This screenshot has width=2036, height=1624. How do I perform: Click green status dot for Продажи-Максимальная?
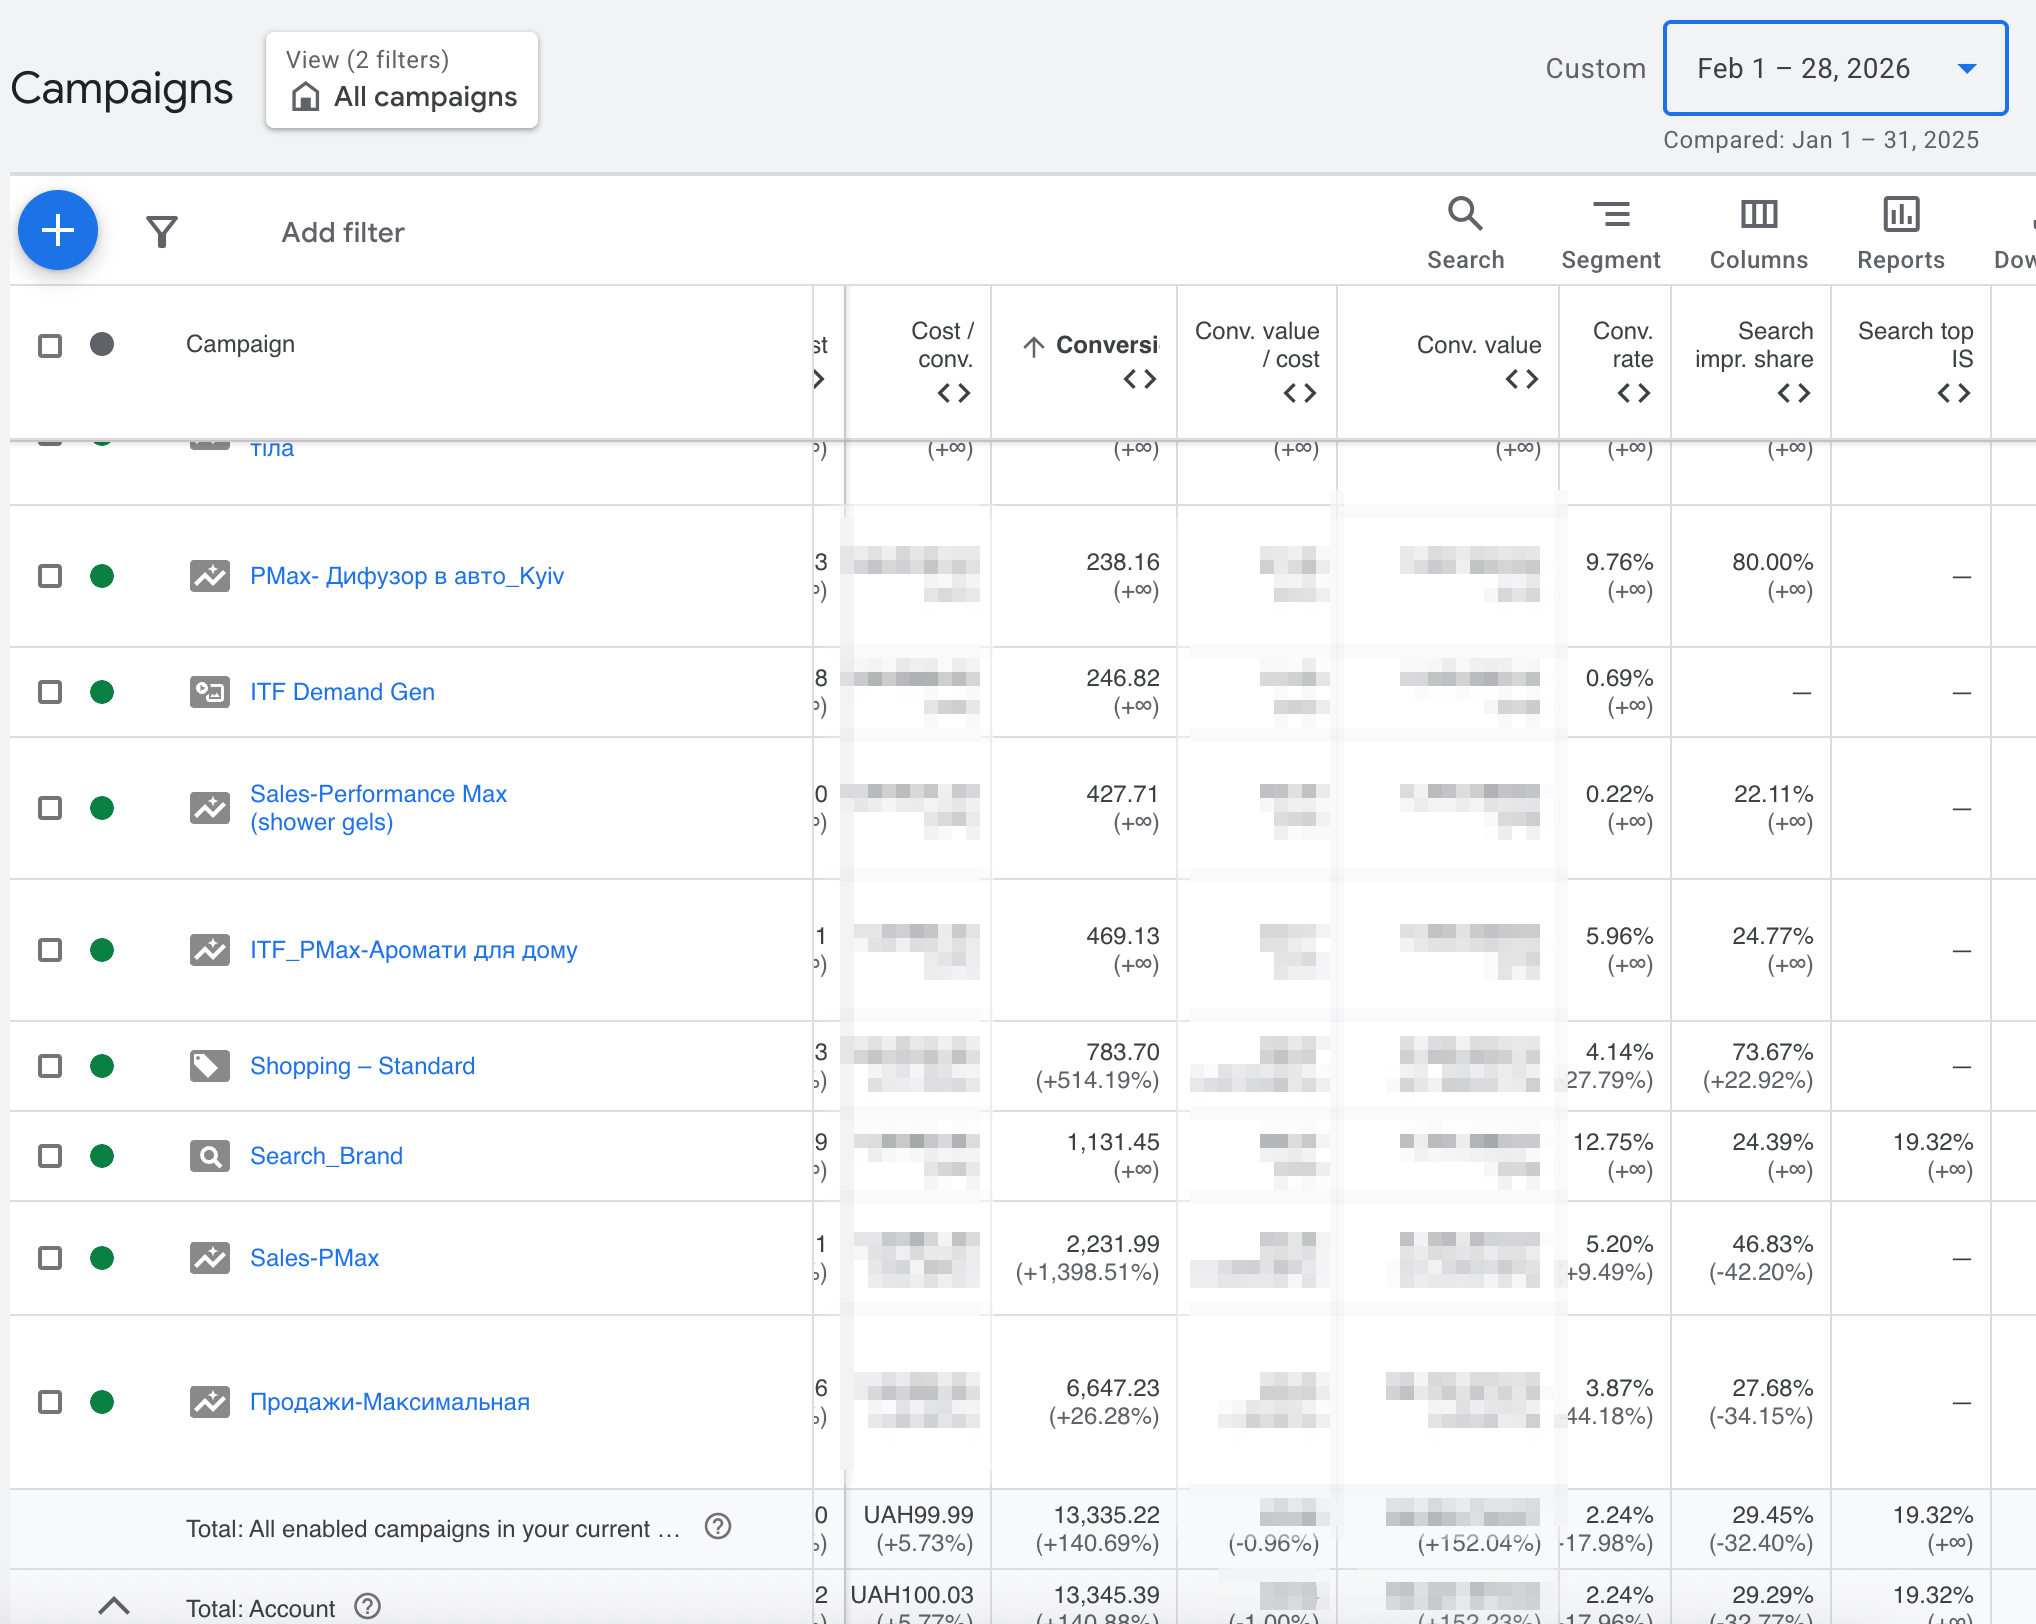[x=102, y=1402]
